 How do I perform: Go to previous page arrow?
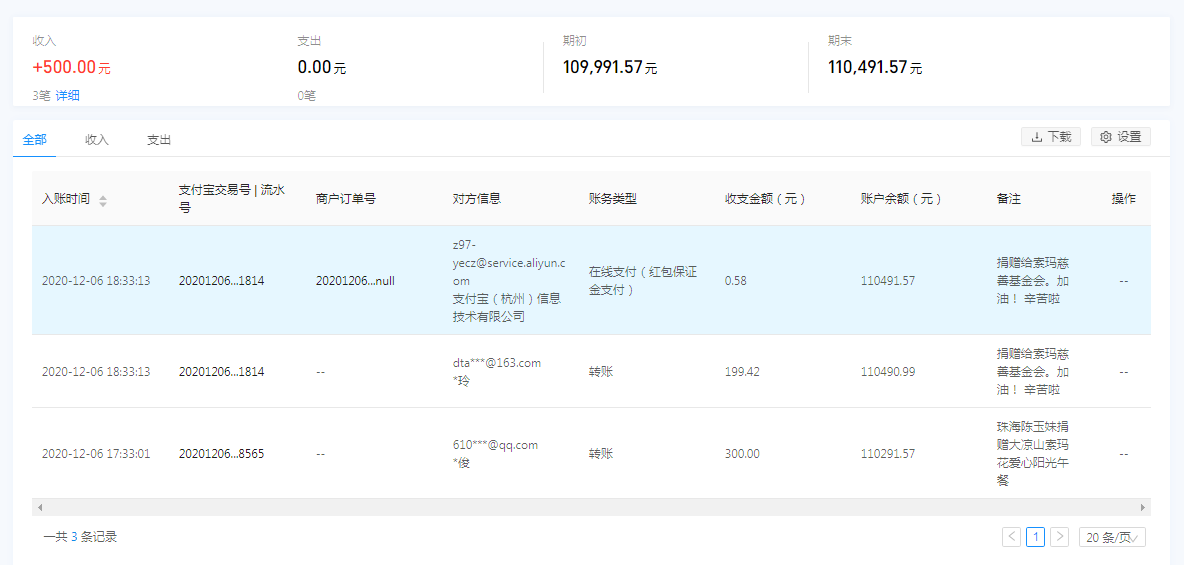(1011, 537)
